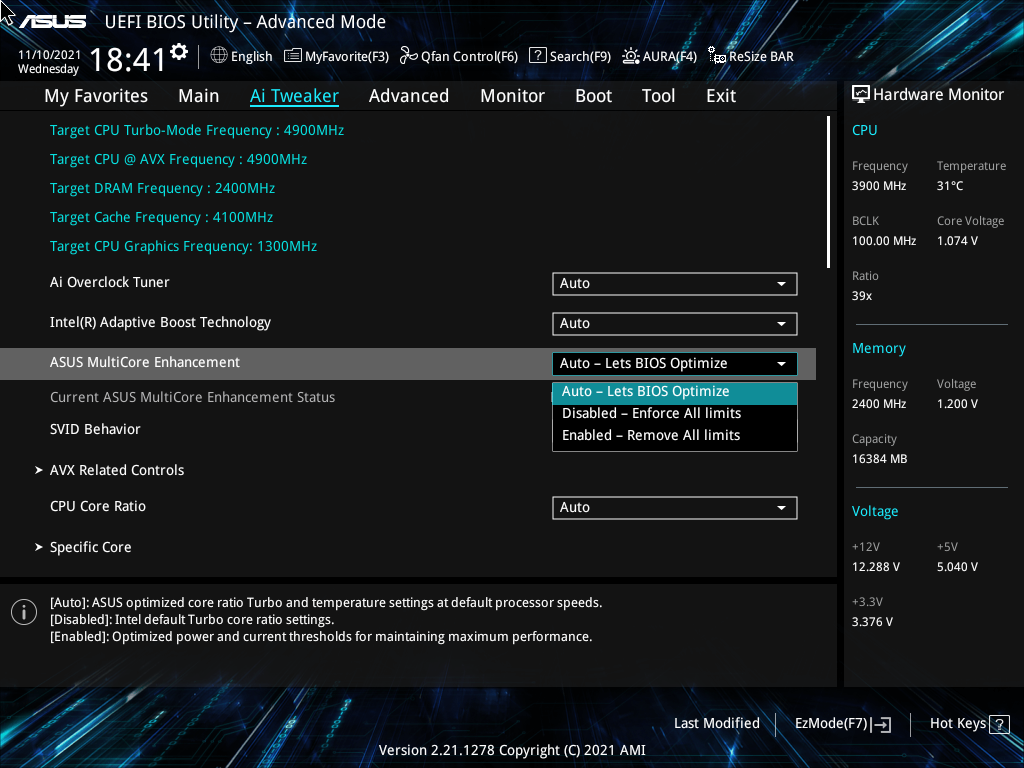Screen dimensions: 1024x768
Task: Click CPU heading in Hardware Monitor
Action: tap(865, 131)
